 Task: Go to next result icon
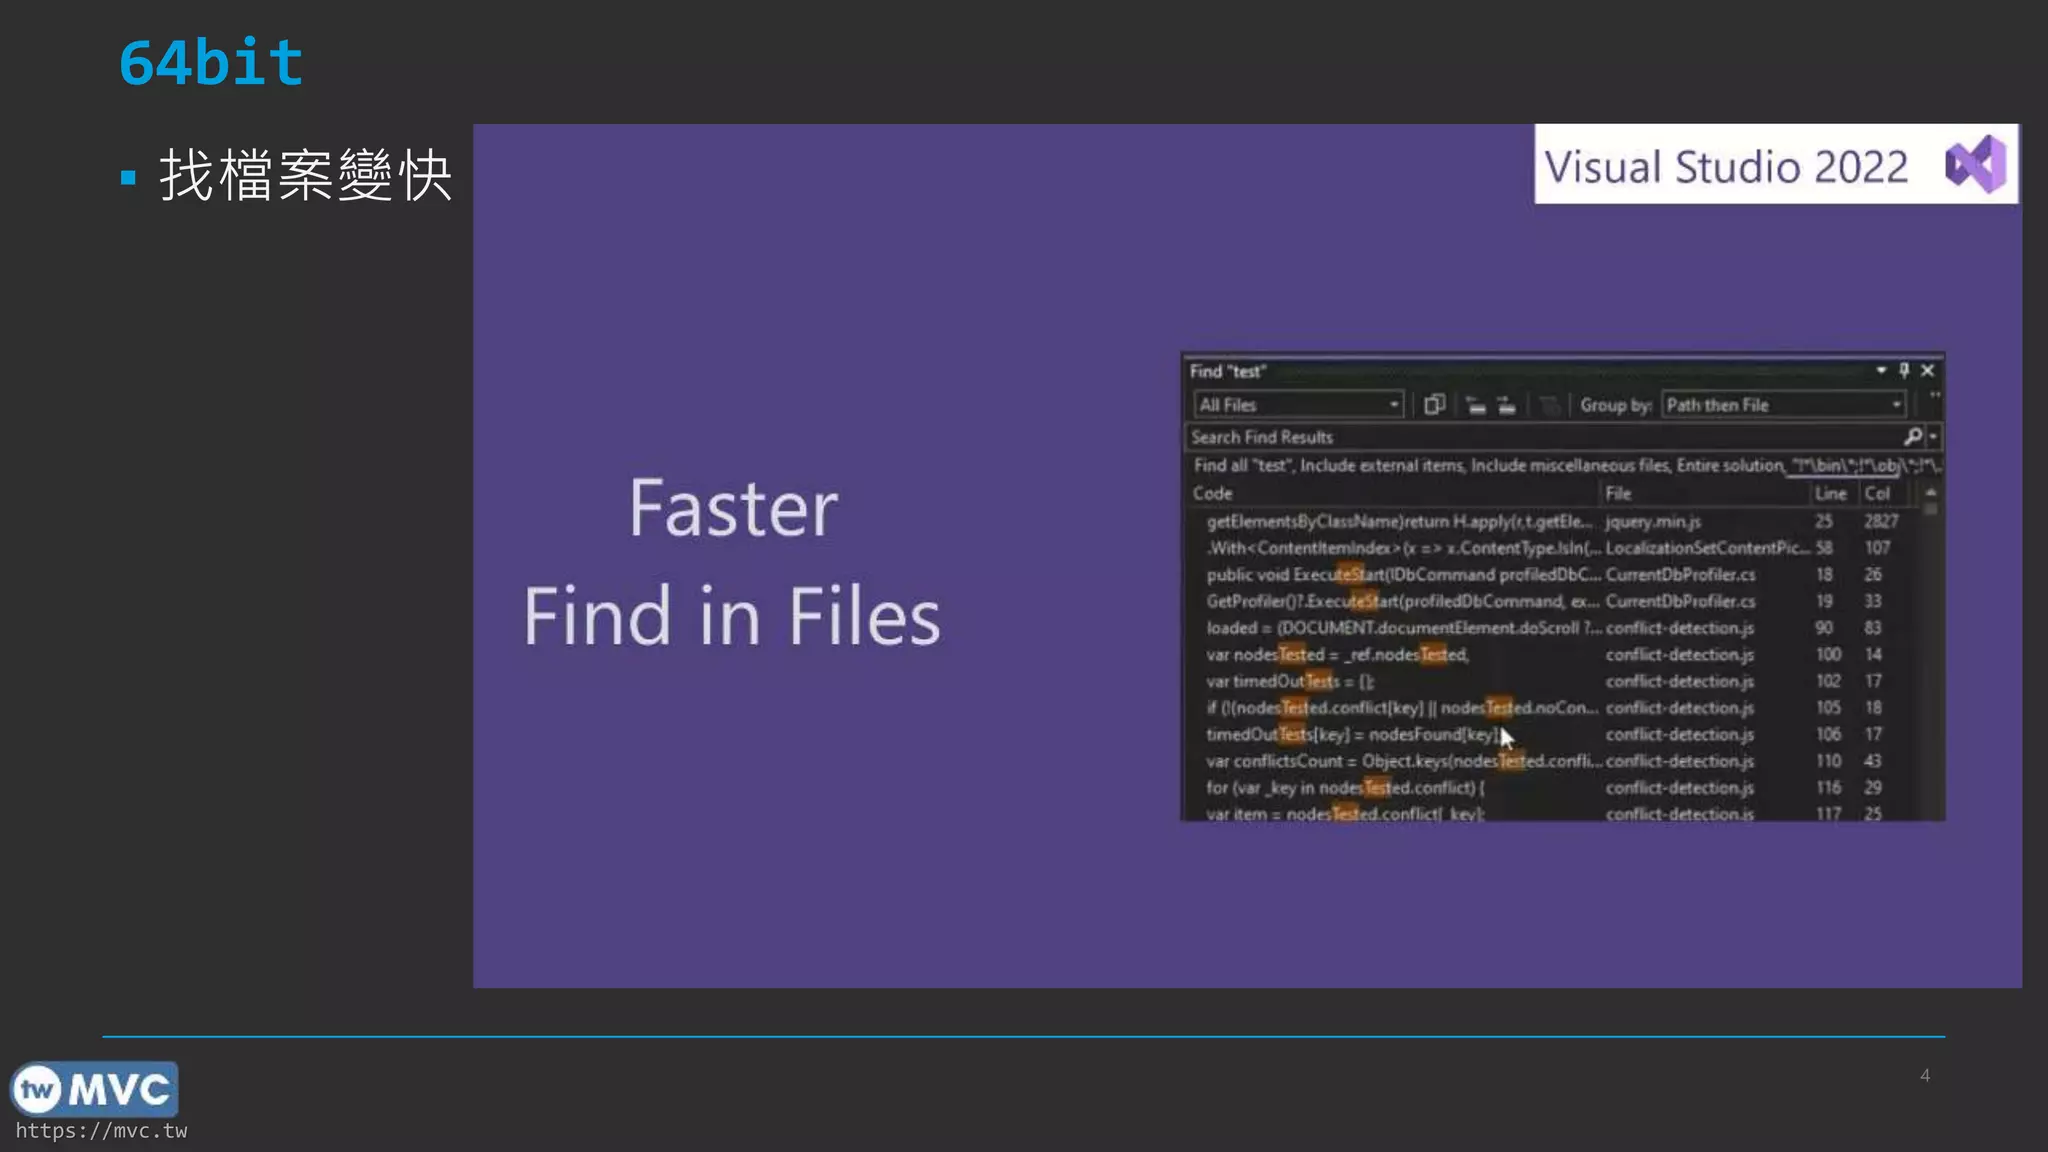(x=1506, y=405)
